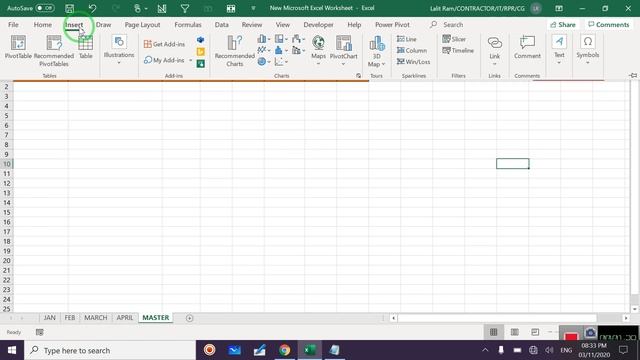640x360 pixels.
Task: Switch to the Formulas tab
Action: coord(188,24)
